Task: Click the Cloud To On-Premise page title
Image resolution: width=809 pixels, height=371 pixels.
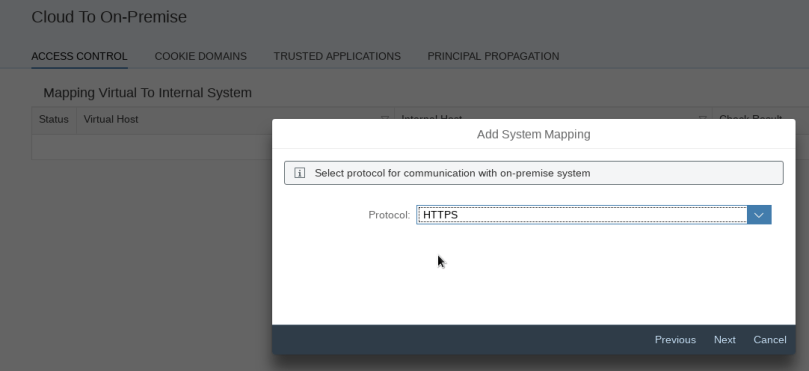Action: [109, 17]
